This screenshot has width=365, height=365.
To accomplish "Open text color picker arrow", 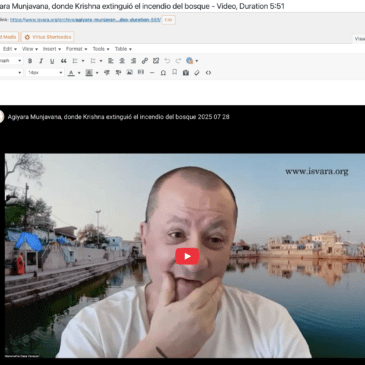I will [x=79, y=73].
